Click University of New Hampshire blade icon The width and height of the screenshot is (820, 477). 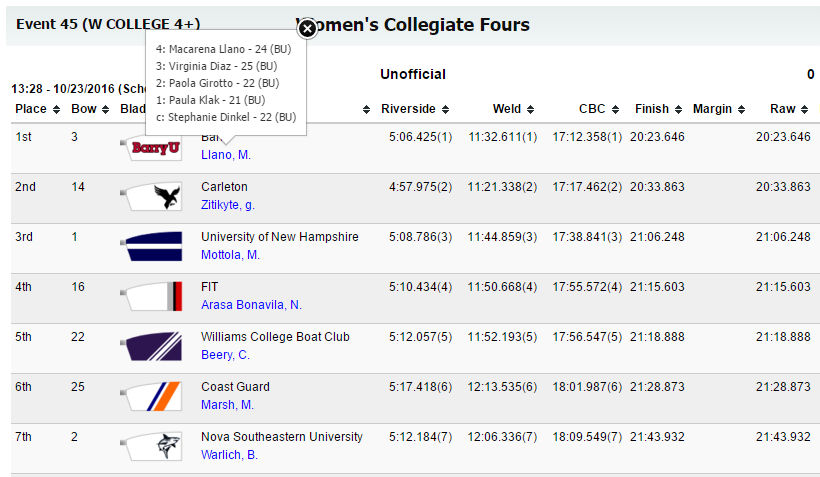[x=151, y=247]
